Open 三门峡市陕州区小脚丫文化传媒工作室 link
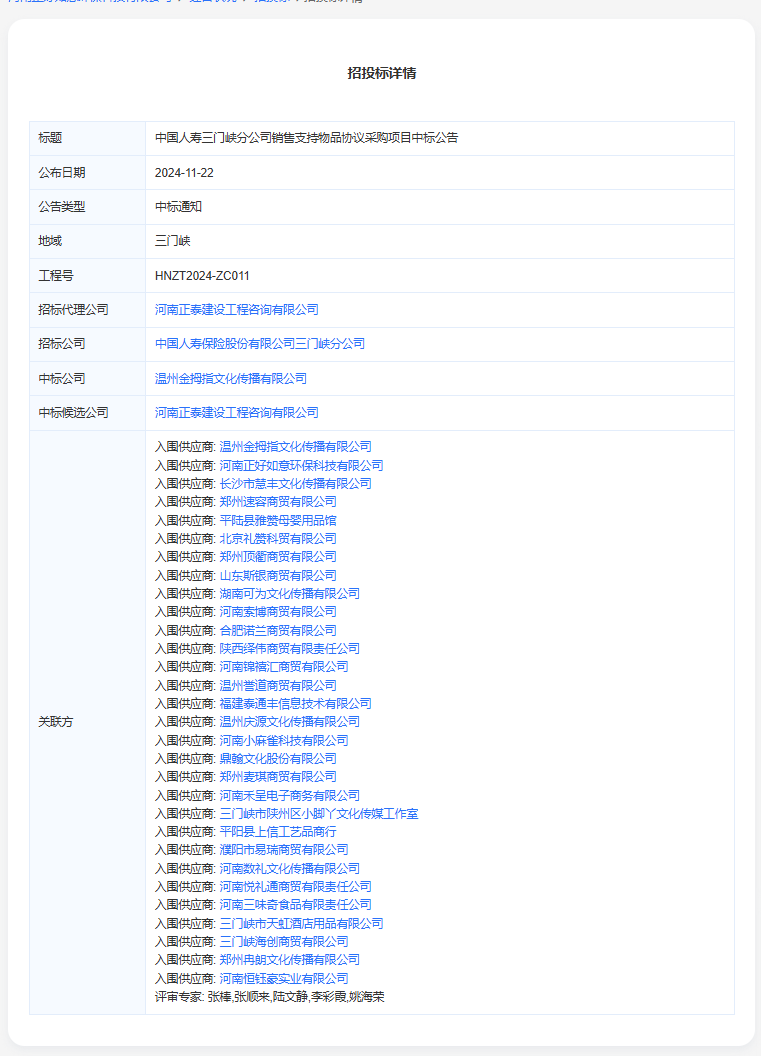This screenshot has height=1056, width=761. point(318,814)
